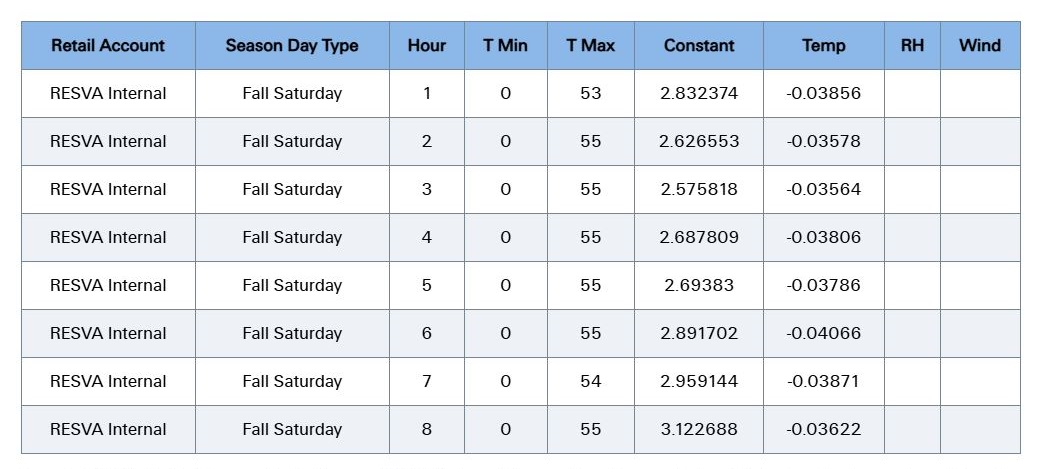The height and width of the screenshot is (469, 1039).
Task: Select the T Max value 53
Action: (590, 93)
